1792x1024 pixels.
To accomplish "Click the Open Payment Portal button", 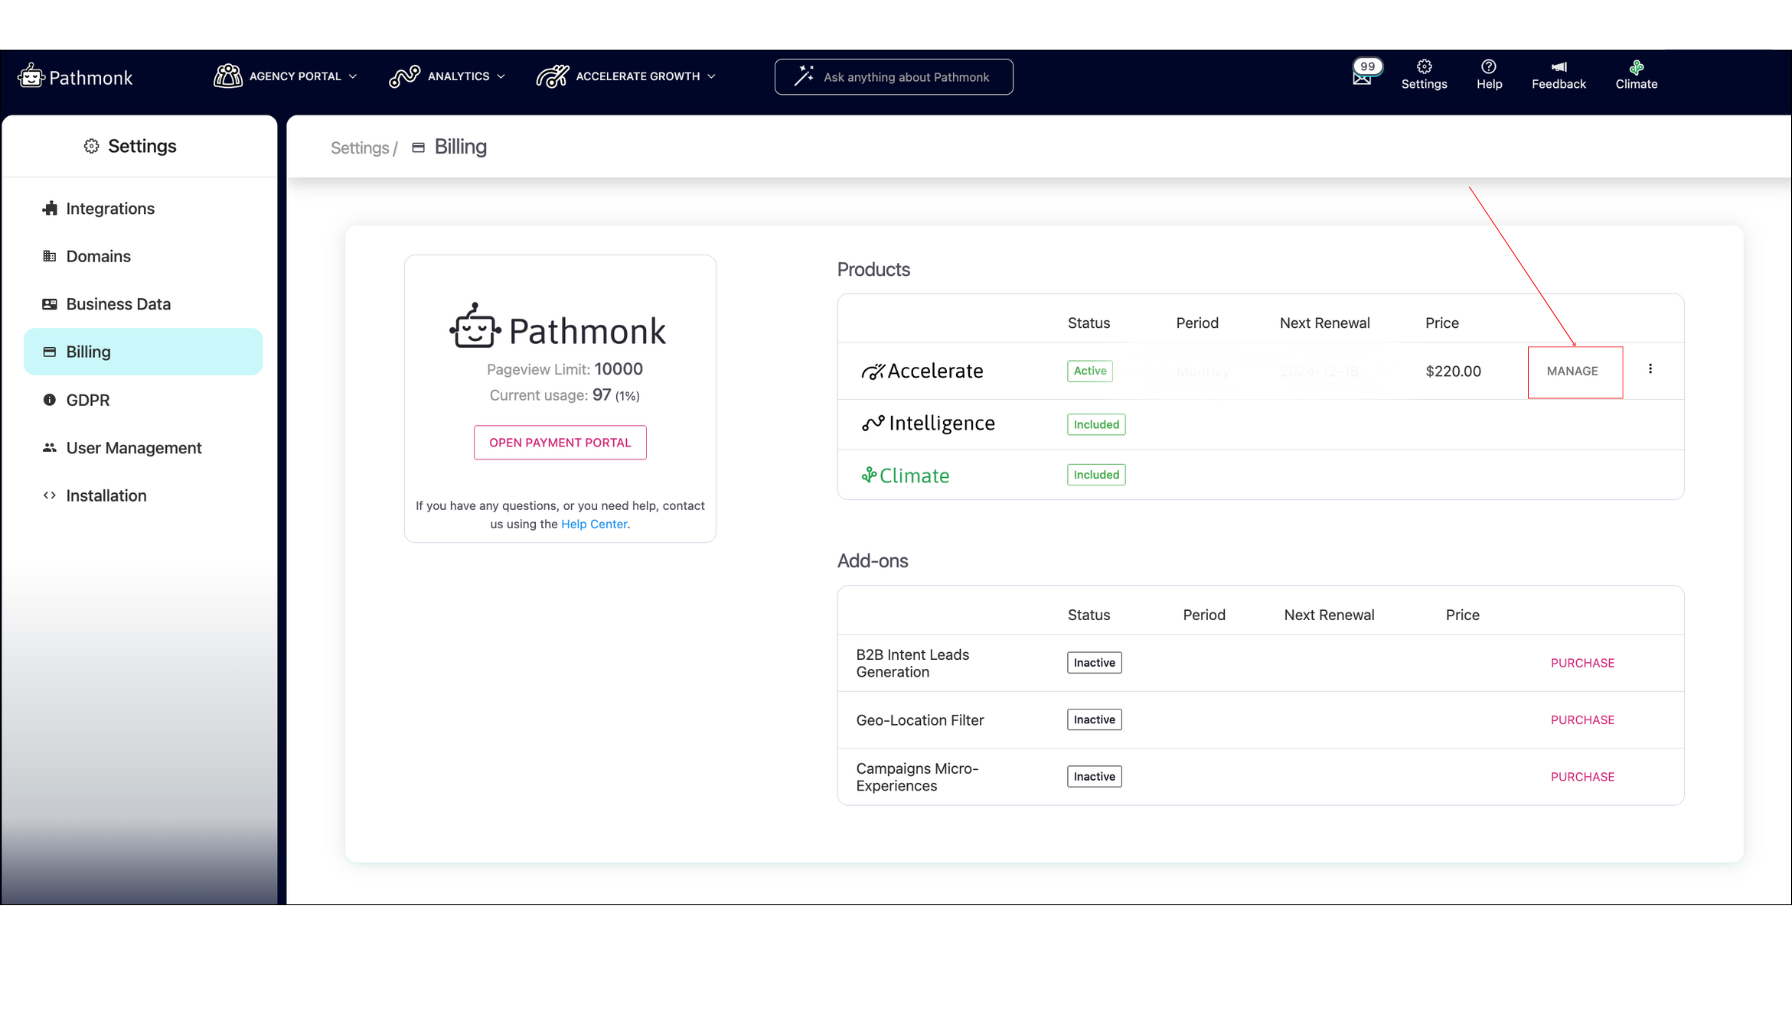I will coord(560,442).
